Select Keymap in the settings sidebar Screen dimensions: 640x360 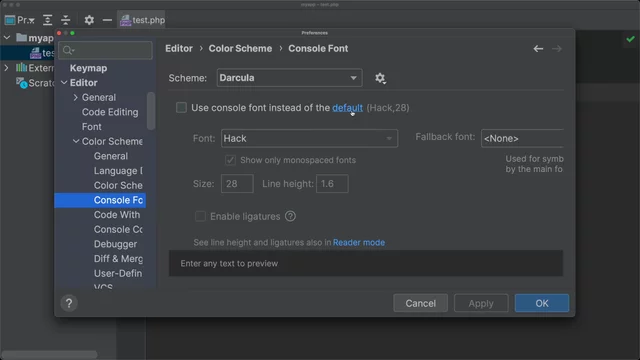89,68
